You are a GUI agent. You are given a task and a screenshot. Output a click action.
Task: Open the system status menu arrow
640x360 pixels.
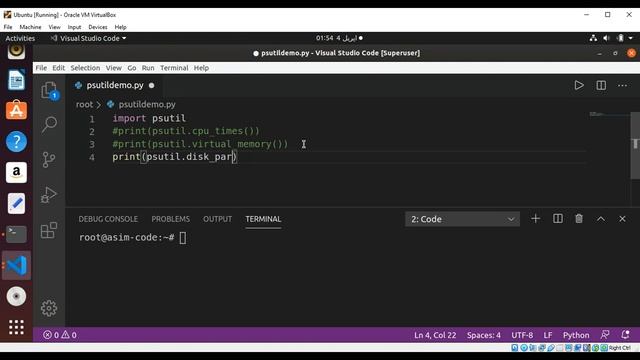point(631,38)
